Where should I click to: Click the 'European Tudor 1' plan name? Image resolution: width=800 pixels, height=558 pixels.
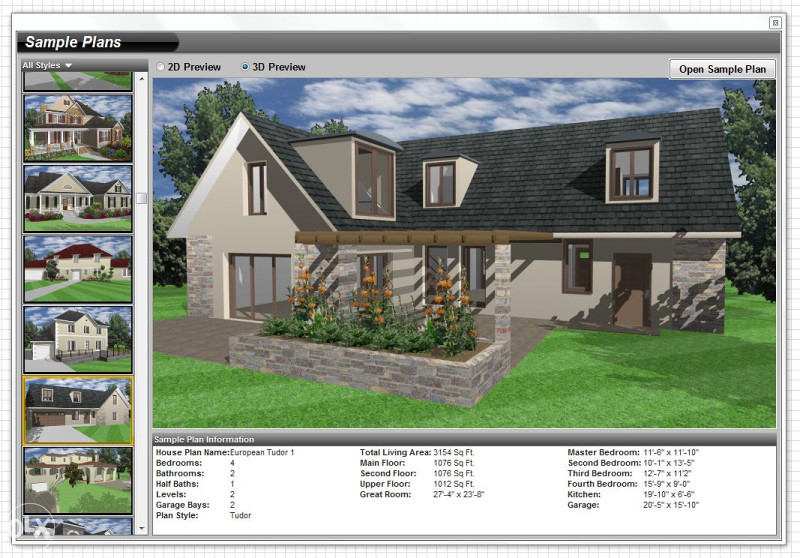click(262, 452)
